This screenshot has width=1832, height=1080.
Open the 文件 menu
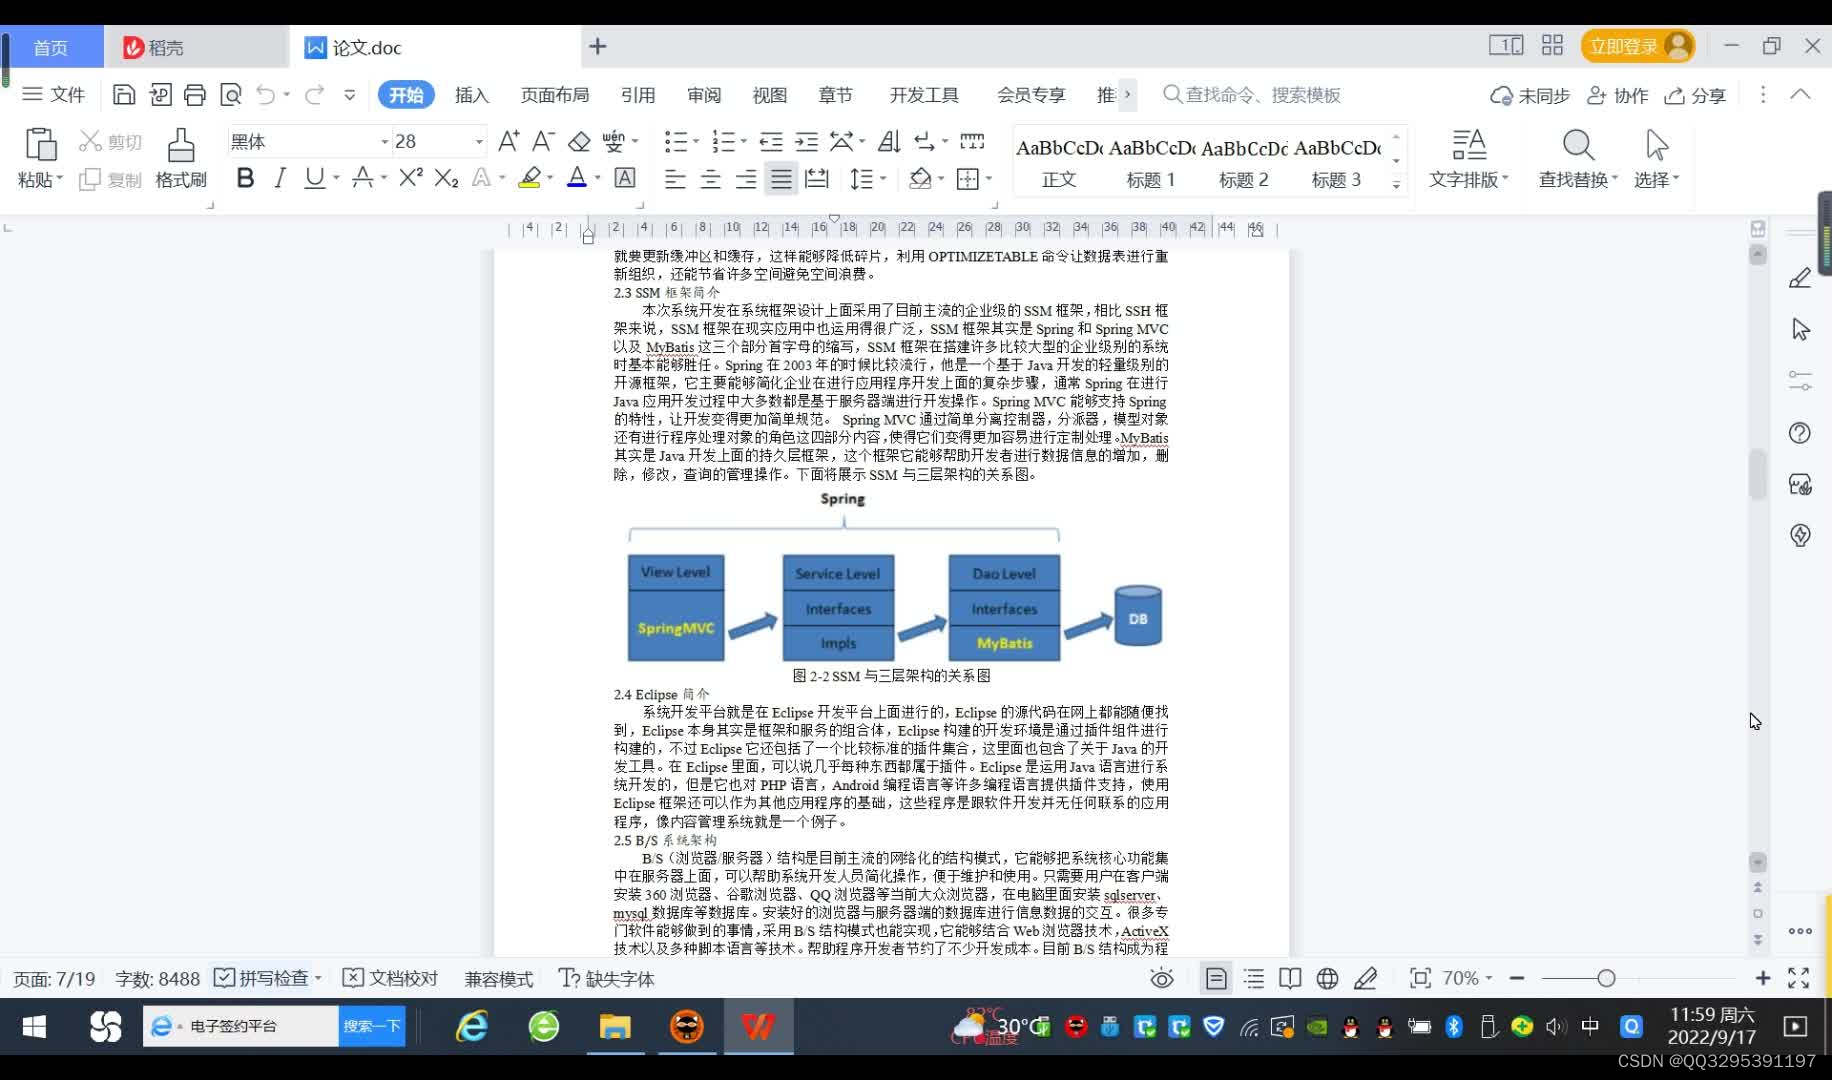tap(54, 94)
